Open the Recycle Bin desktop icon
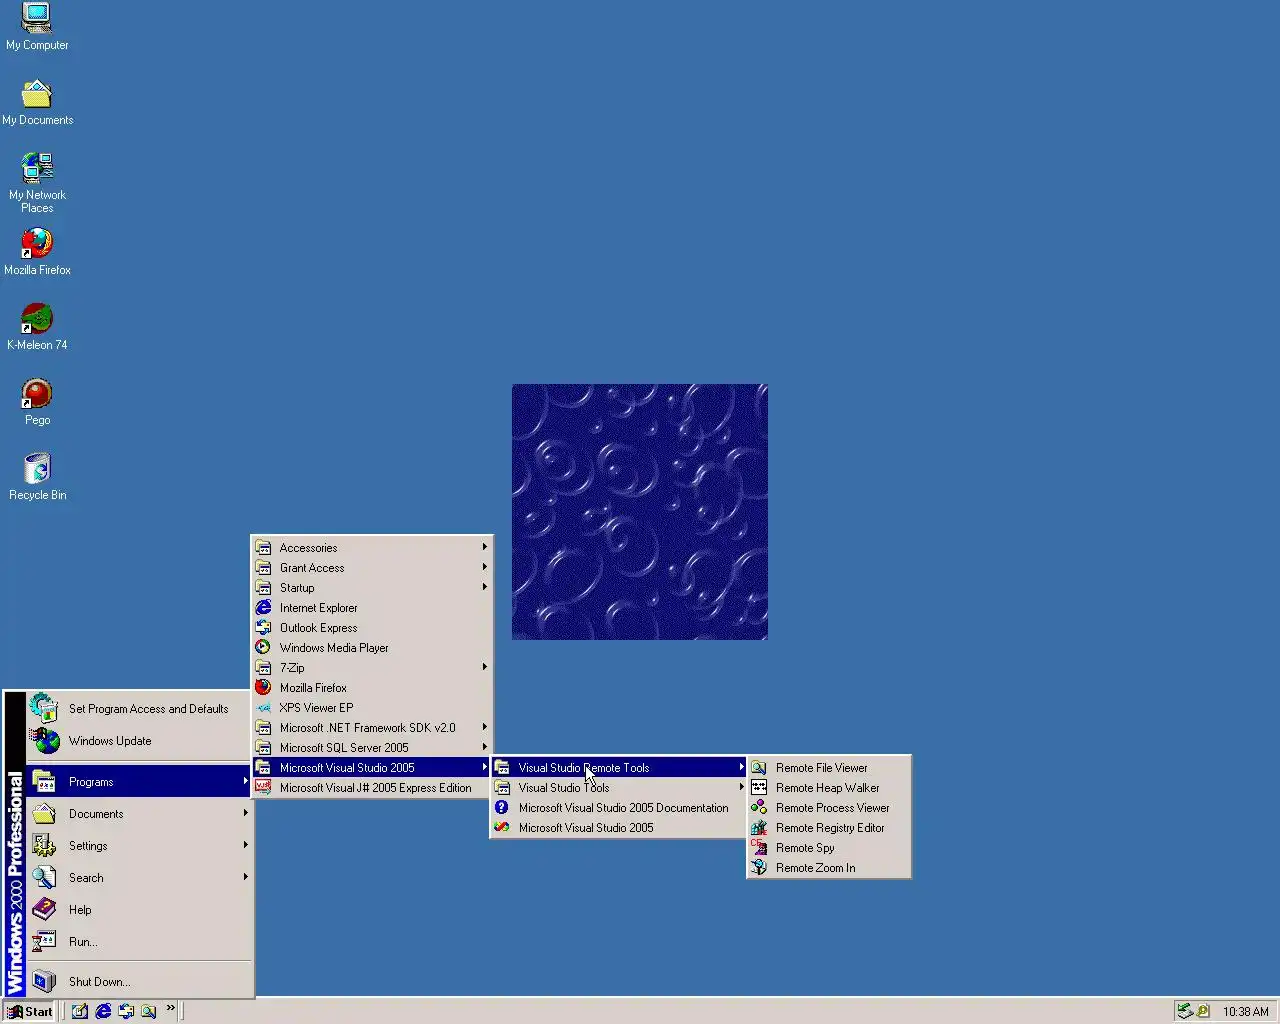 [x=37, y=477]
